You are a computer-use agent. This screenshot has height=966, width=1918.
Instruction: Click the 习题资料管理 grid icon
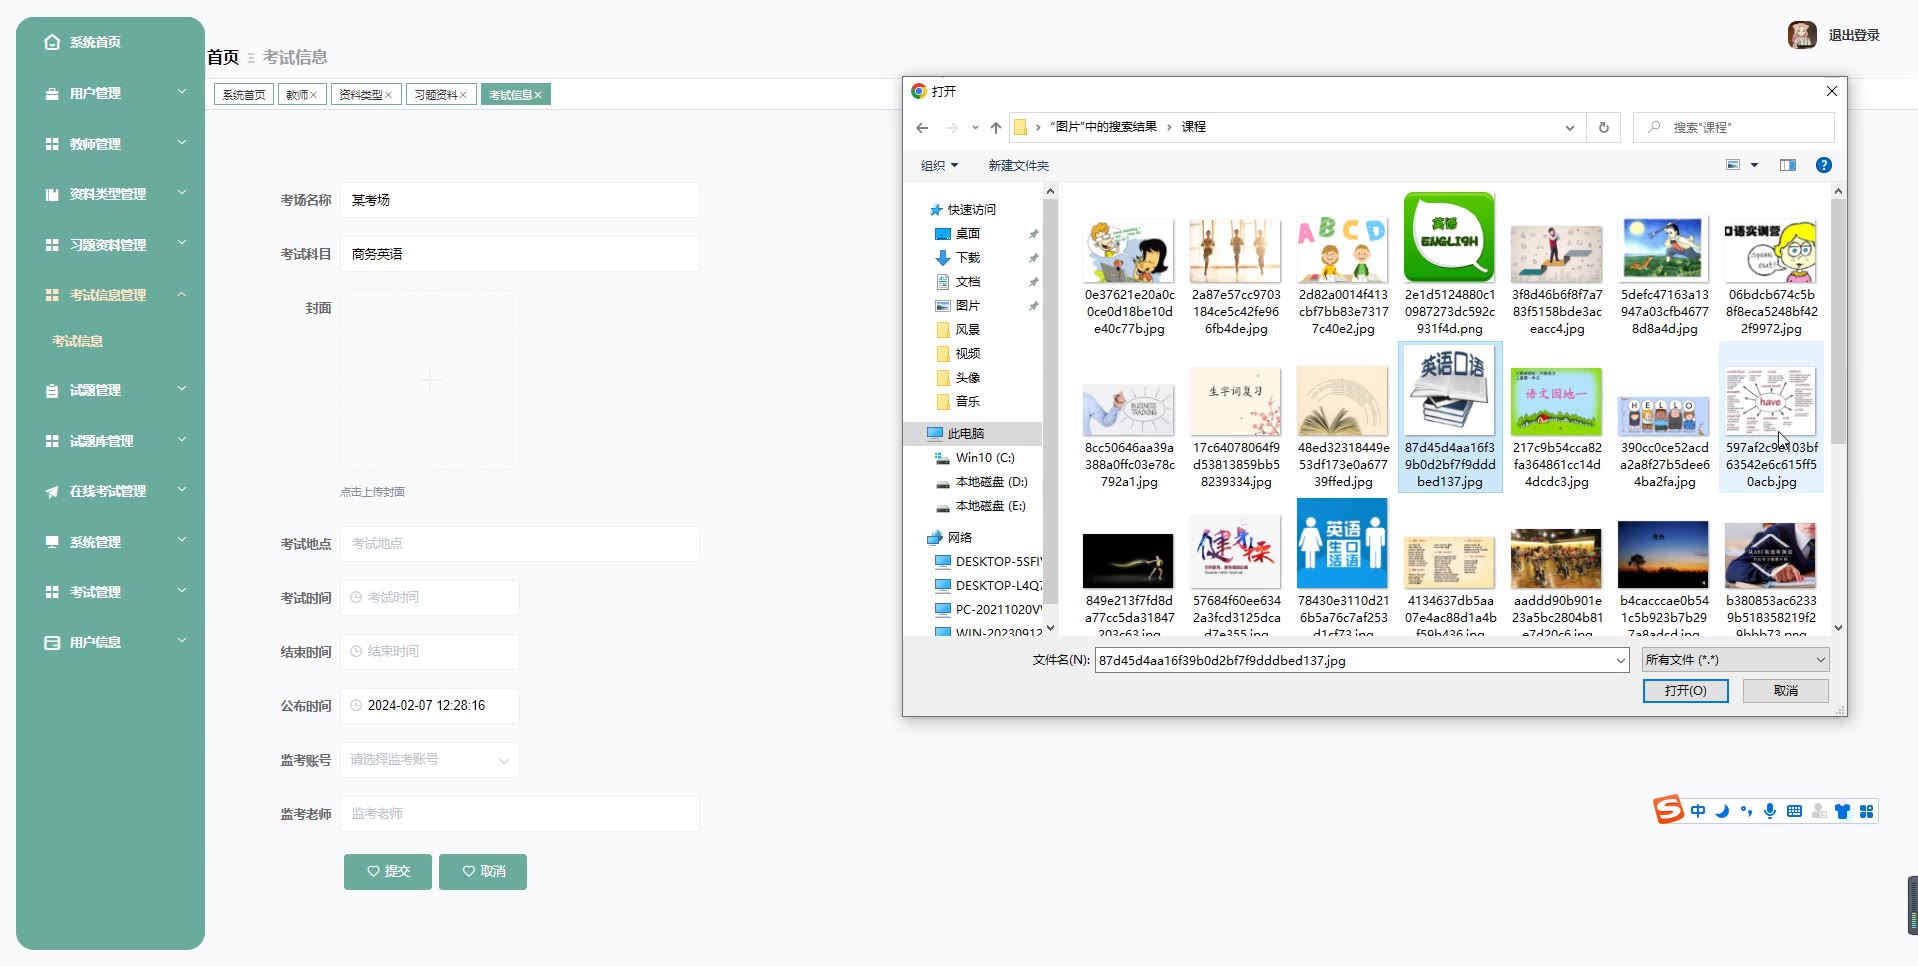pyautogui.click(x=52, y=245)
